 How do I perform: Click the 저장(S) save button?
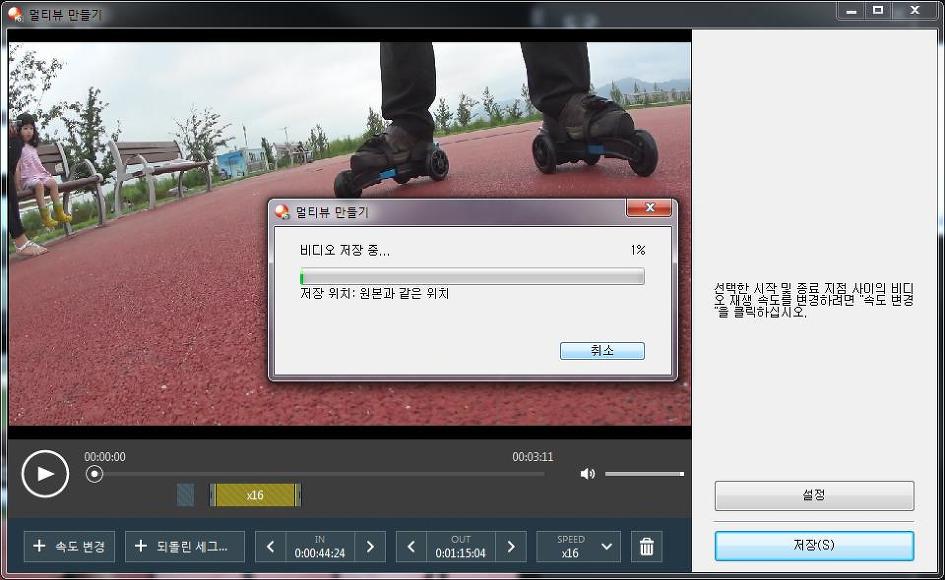[814, 546]
